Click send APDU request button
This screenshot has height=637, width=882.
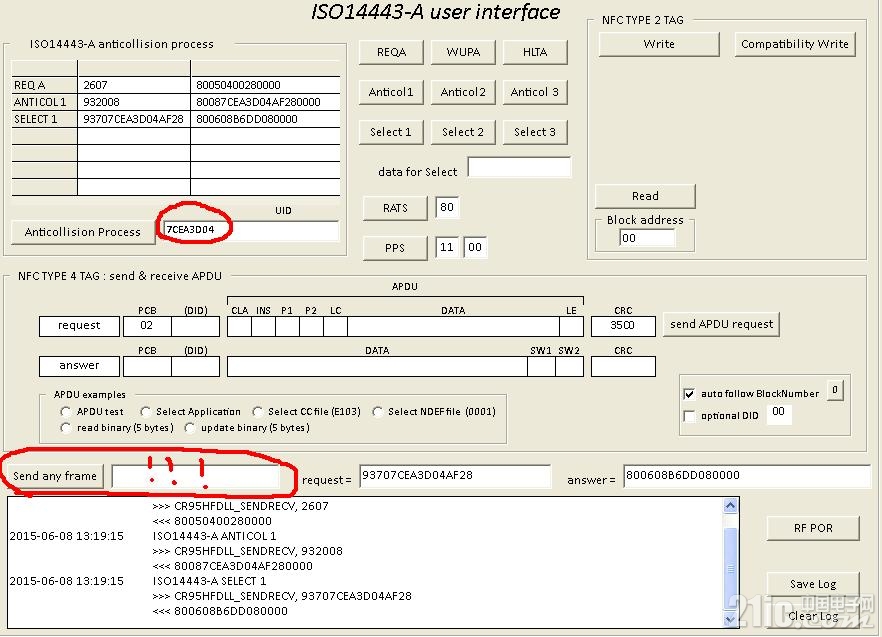click(721, 325)
